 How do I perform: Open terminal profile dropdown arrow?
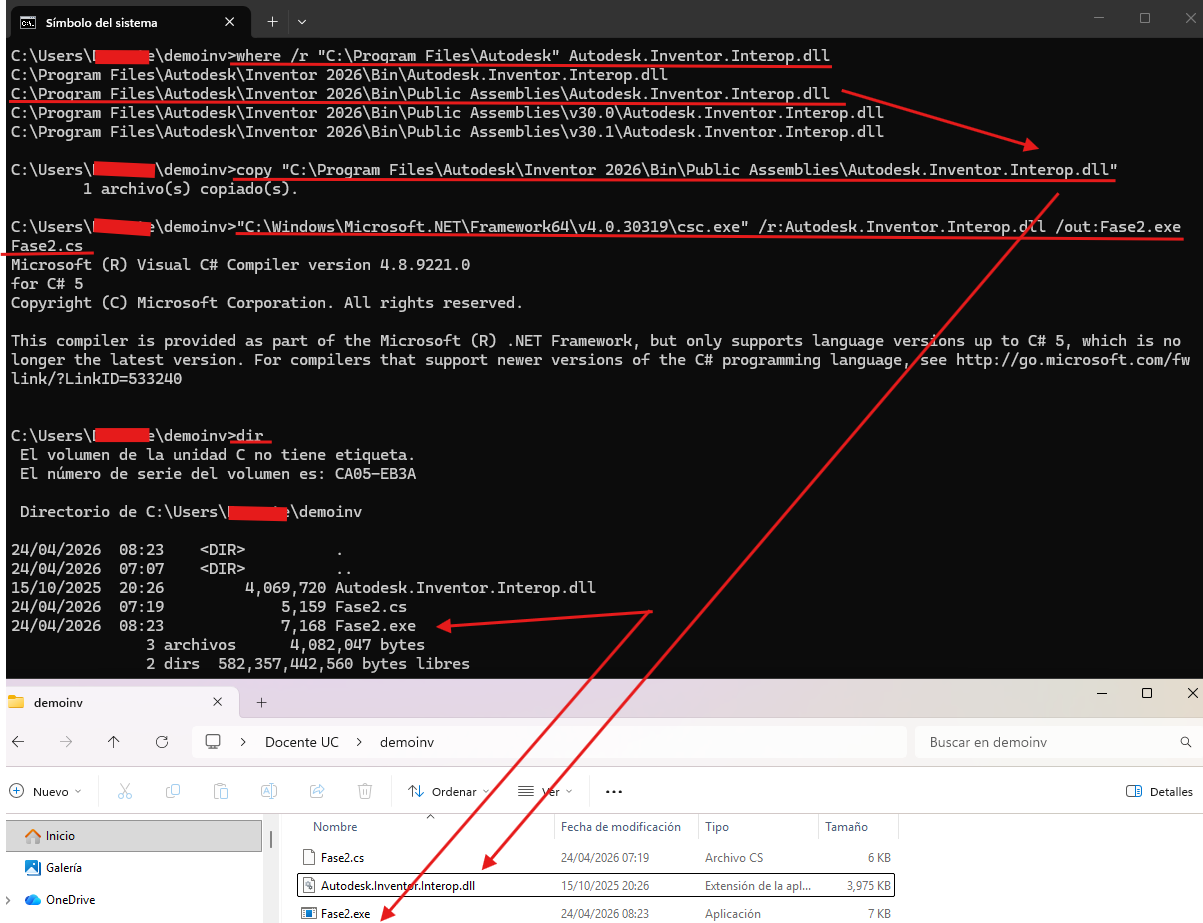[x=302, y=21]
